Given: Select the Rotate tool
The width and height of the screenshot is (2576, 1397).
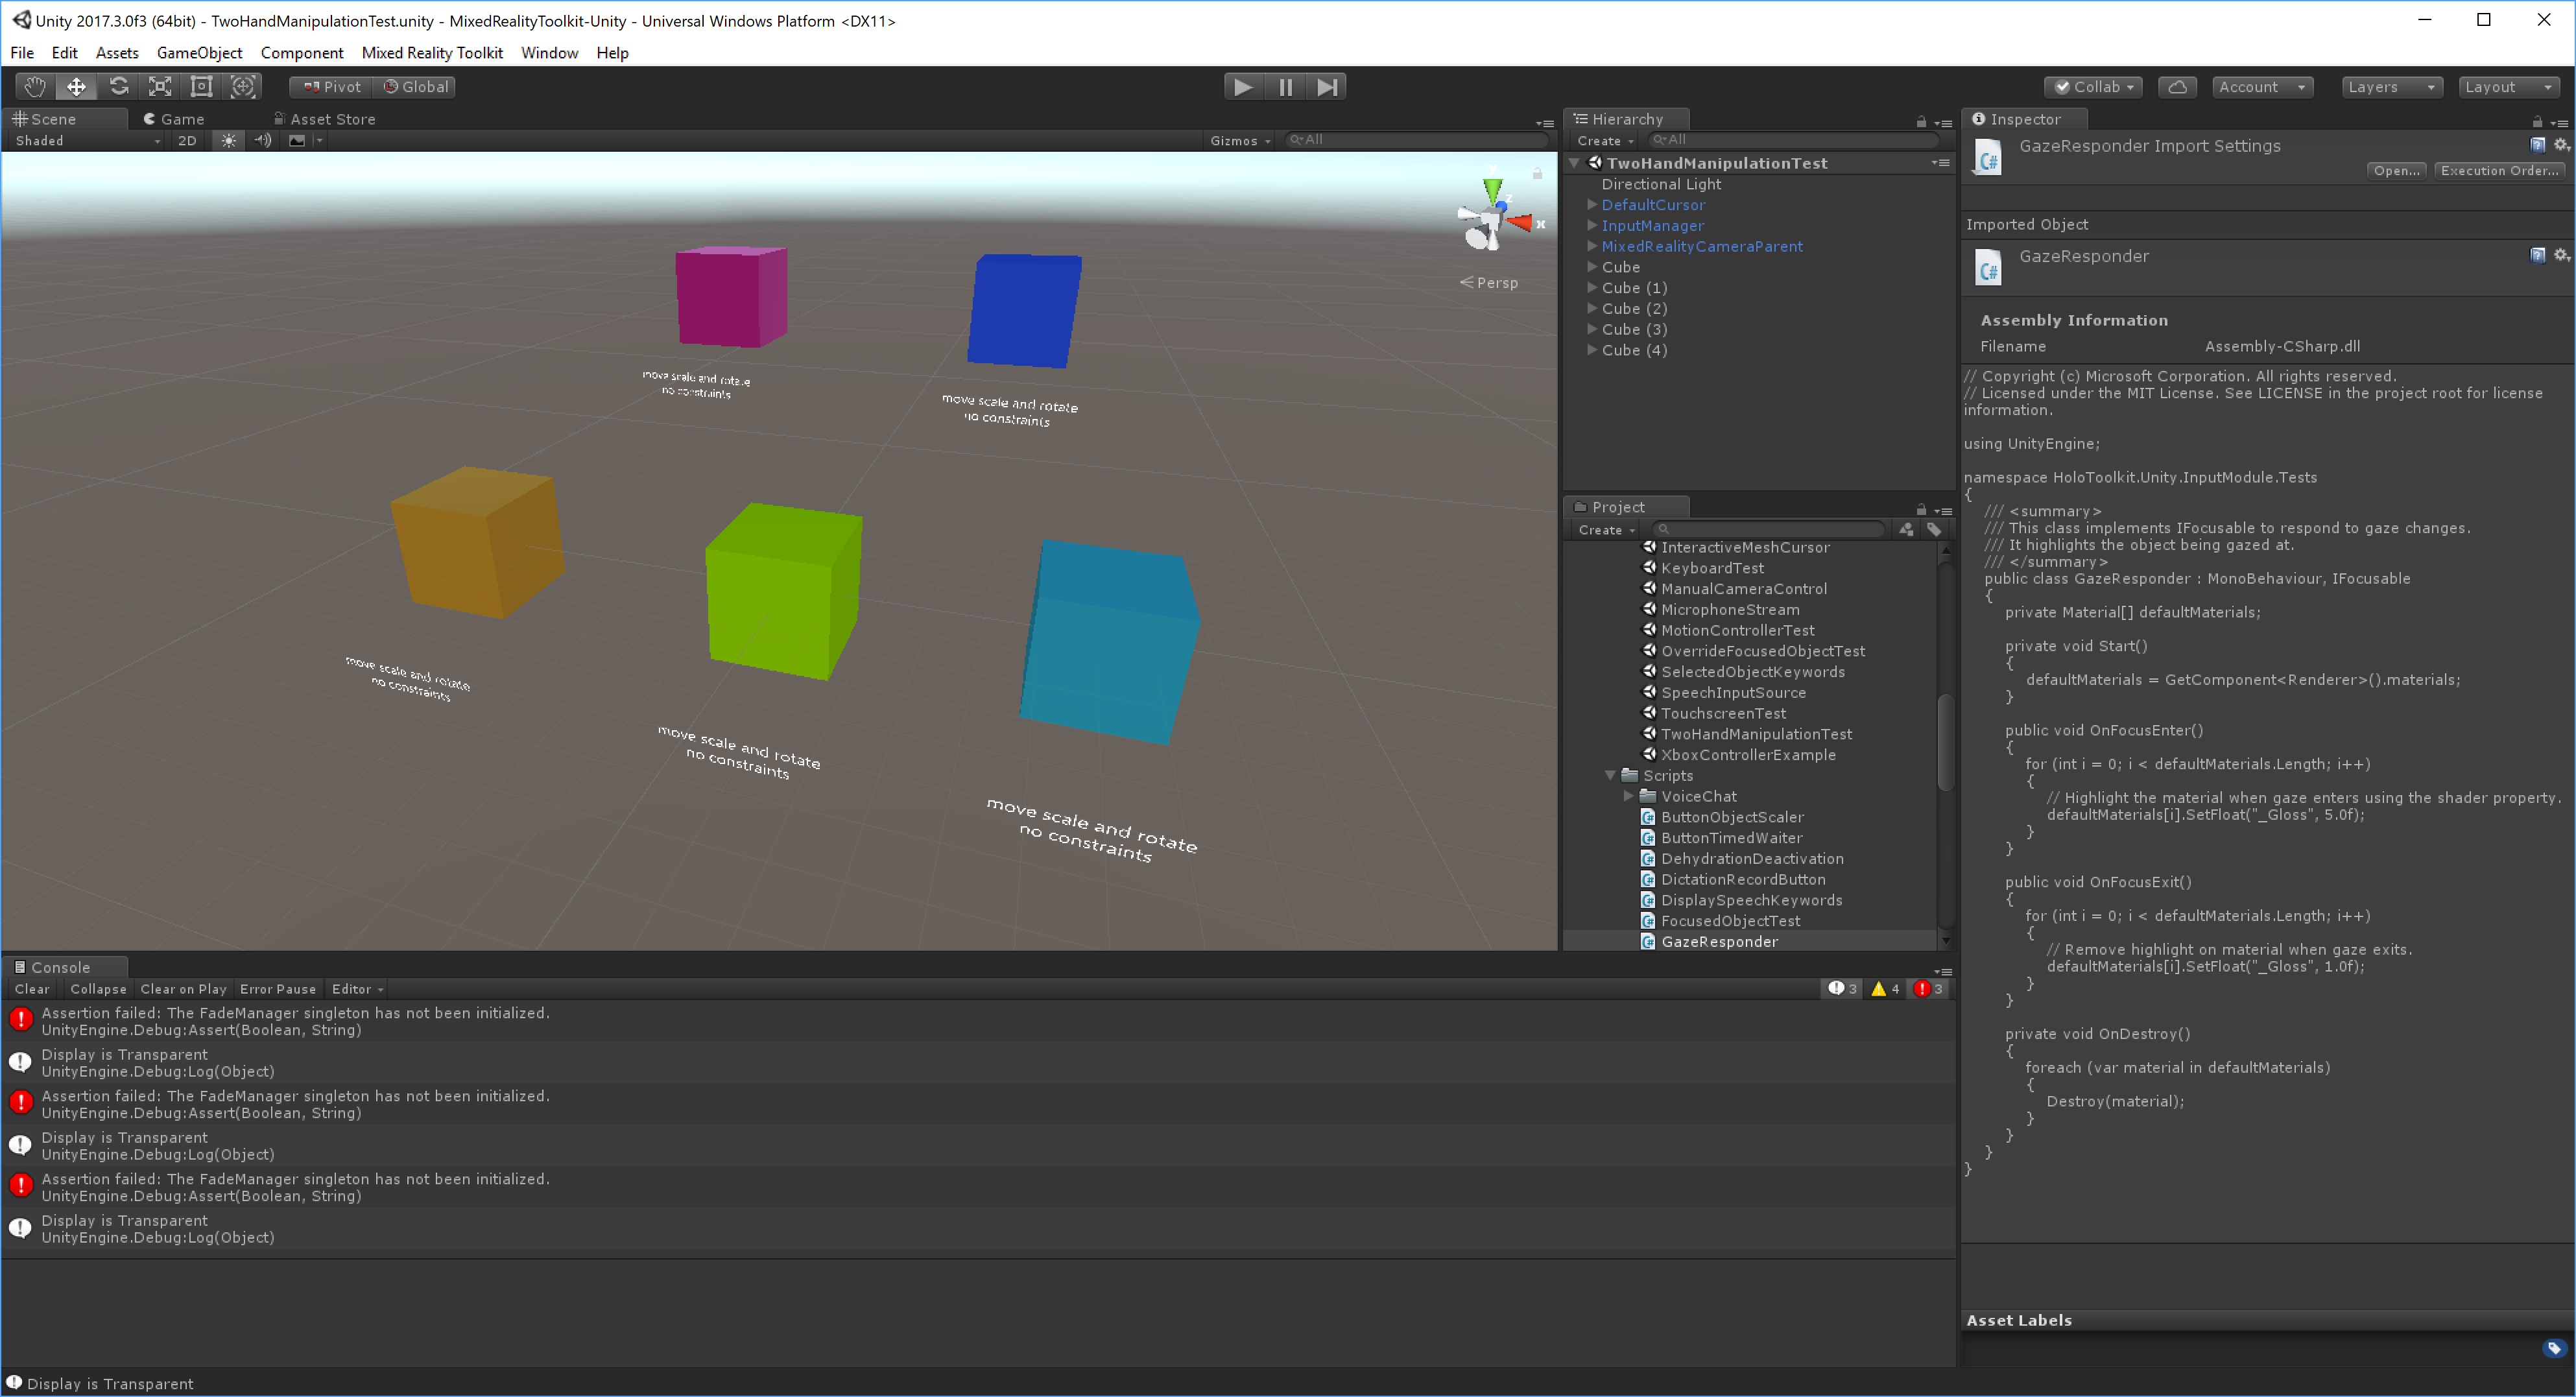Looking at the screenshot, I should (118, 87).
